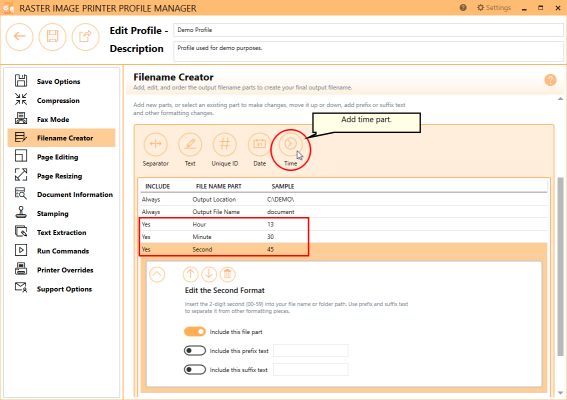Move the Second part up
The height and width of the screenshot is (400, 567).
(191, 275)
